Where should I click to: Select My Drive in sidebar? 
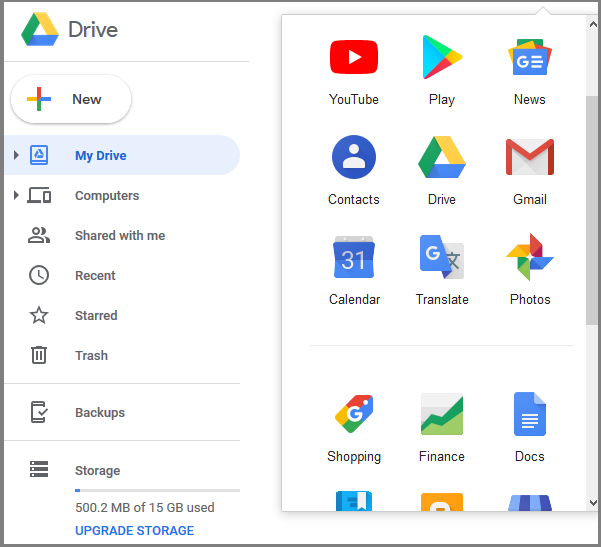point(122,155)
